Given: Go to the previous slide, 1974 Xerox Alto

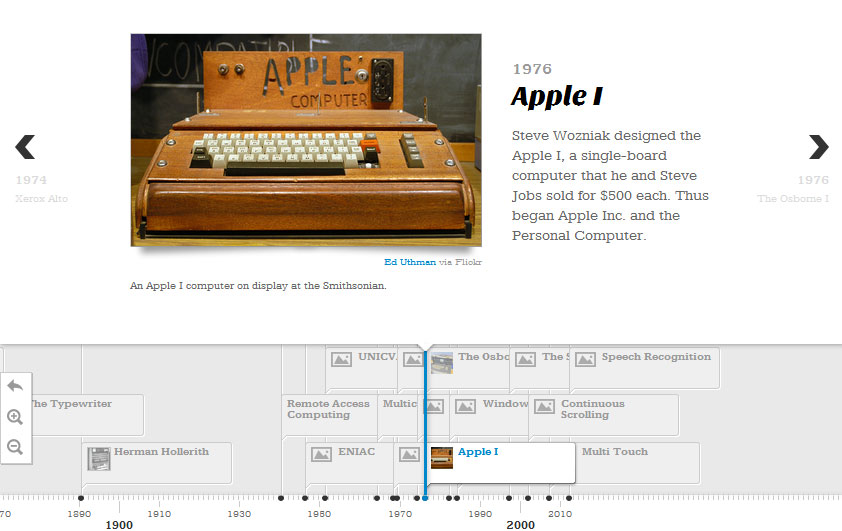Looking at the screenshot, I should (x=25, y=147).
